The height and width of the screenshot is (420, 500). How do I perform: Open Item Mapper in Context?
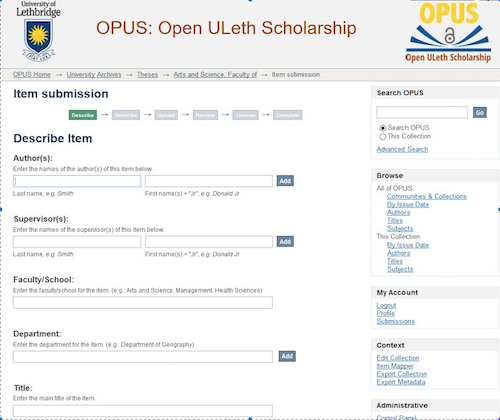(x=395, y=366)
